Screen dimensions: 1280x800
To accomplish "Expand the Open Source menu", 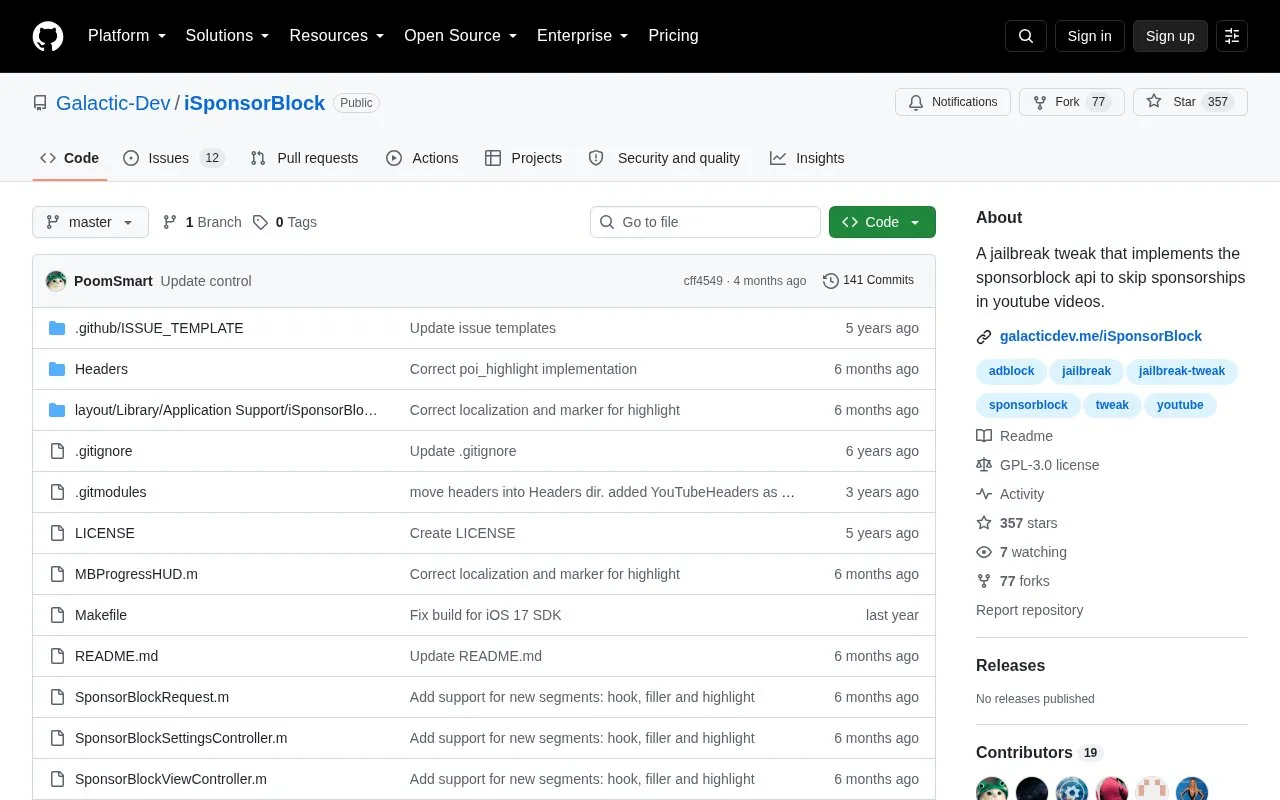I will point(461,36).
